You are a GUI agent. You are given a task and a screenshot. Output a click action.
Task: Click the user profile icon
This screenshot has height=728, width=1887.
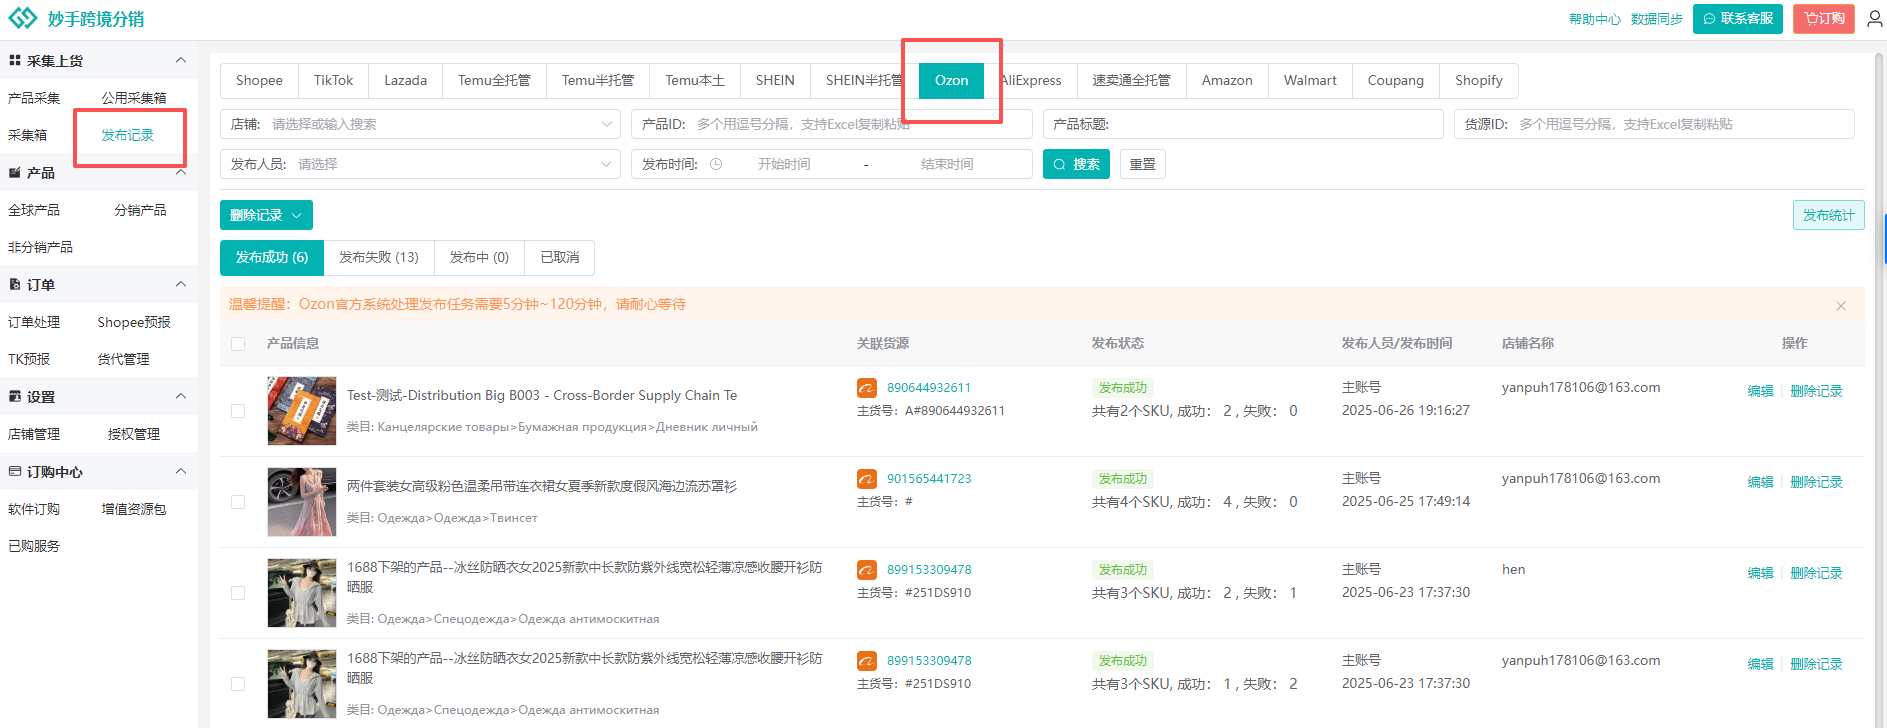1874,19
